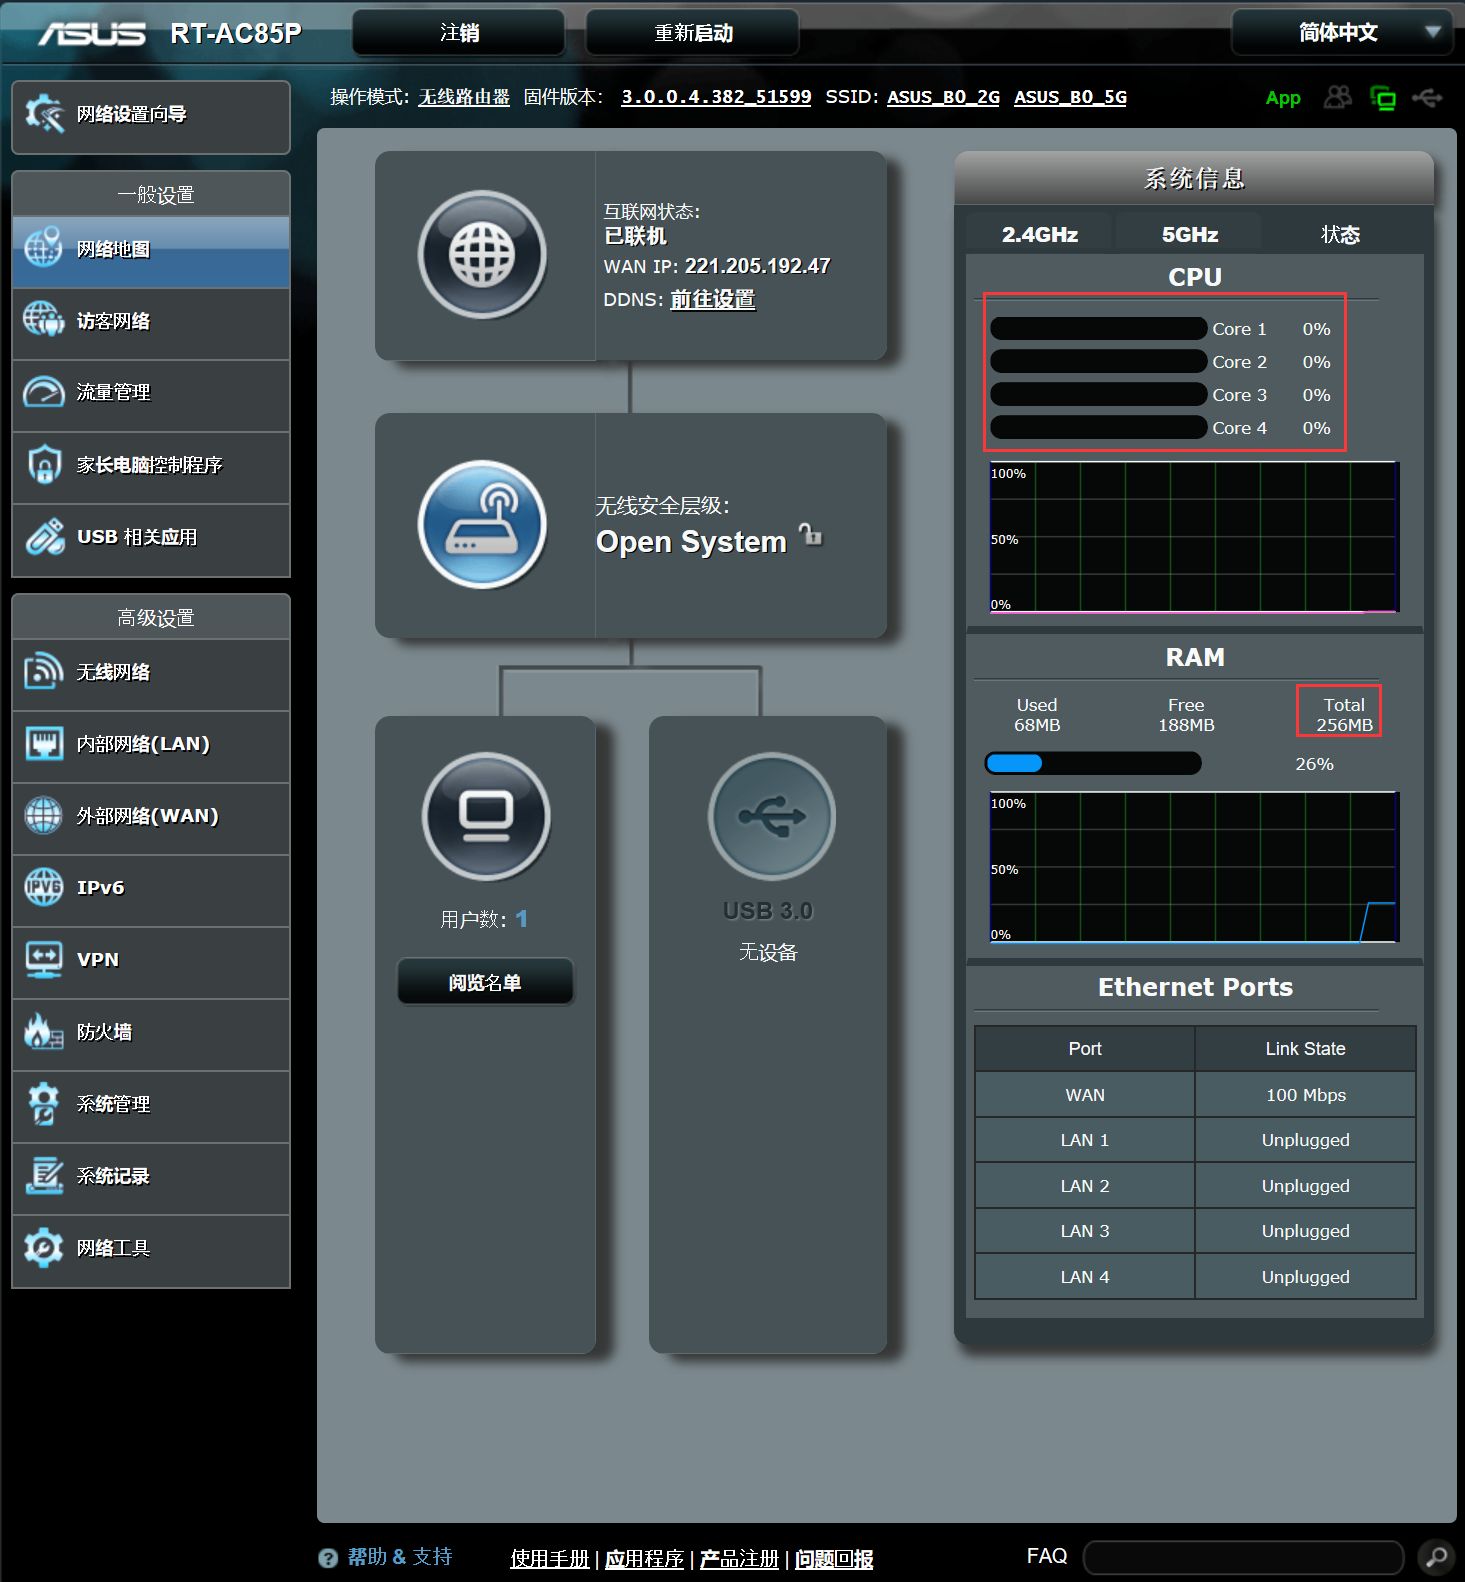Screen dimensions: 1465x1582
Task: Click the open padlock security icon
Action: pyautogui.click(x=810, y=534)
